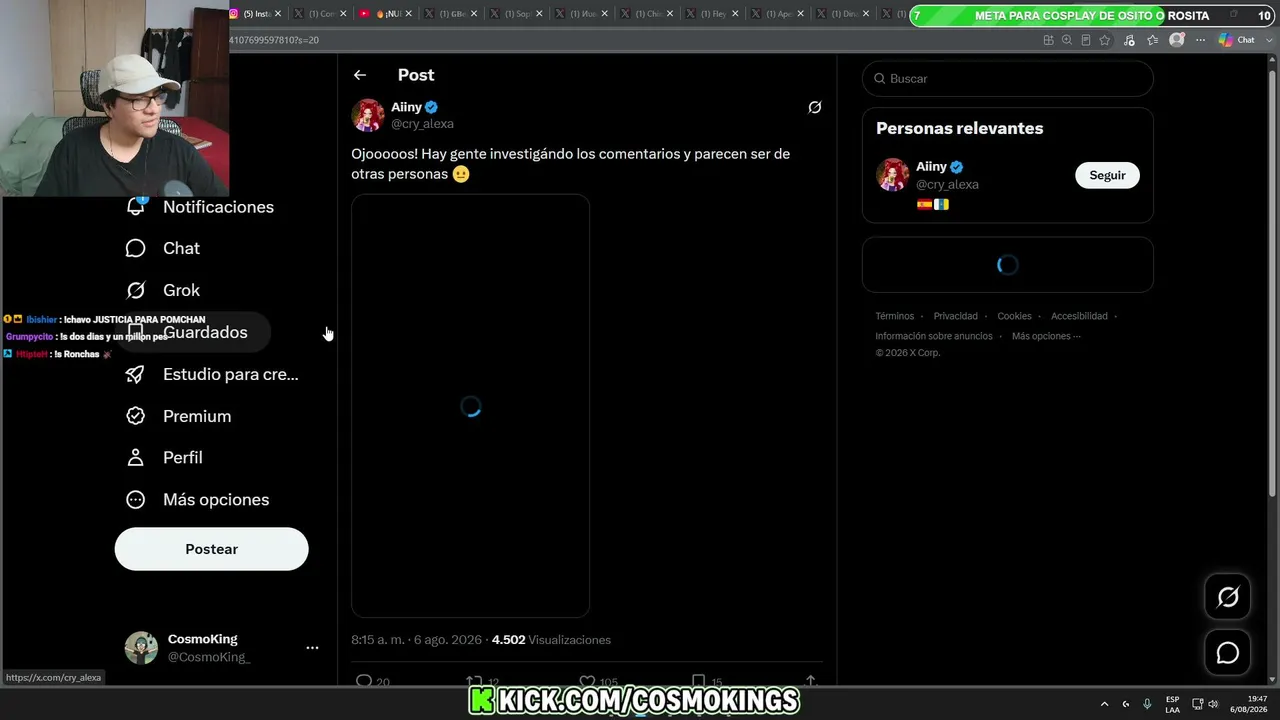The width and height of the screenshot is (1280, 720).
Task: Open the Privacidad footer link
Action: click(955, 316)
